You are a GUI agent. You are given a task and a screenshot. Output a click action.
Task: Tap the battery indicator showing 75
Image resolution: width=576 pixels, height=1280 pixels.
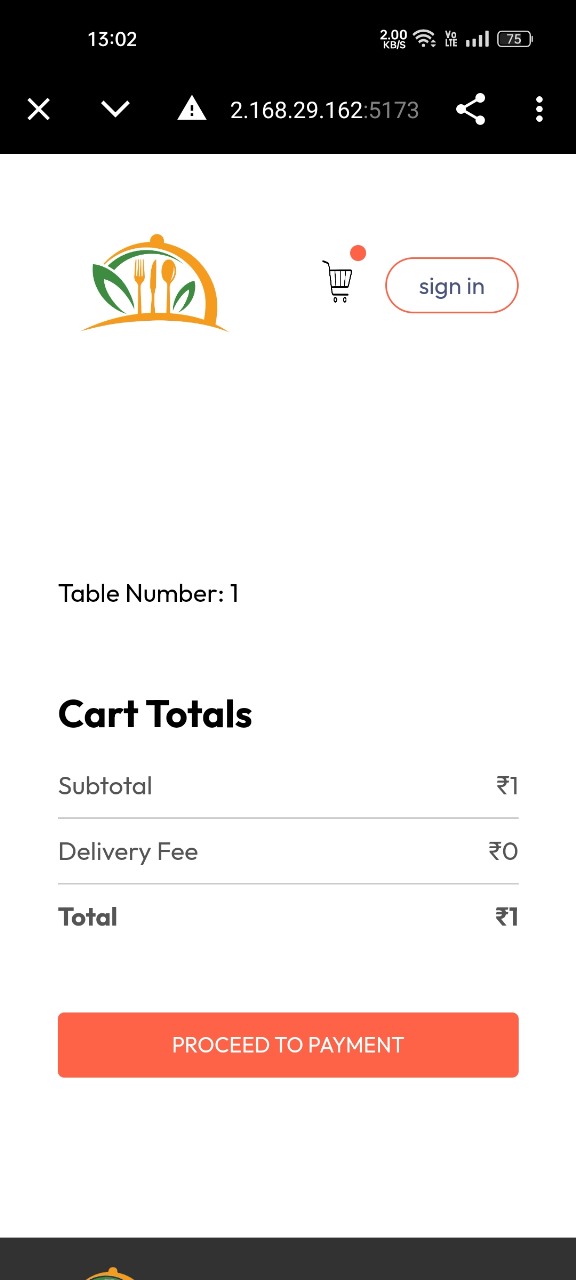(515, 39)
